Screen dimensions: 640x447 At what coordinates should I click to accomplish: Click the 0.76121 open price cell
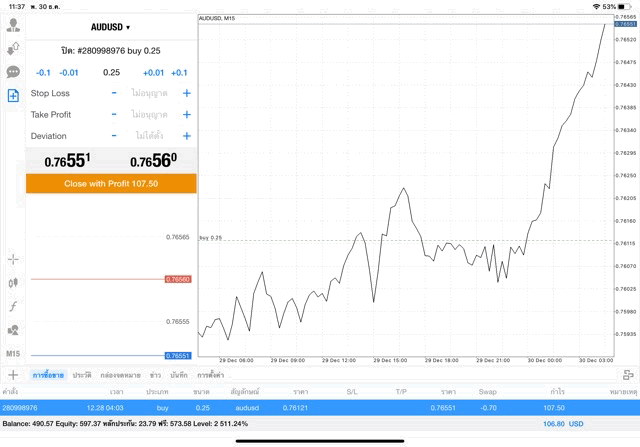pyautogui.click(x=295, y=407)
